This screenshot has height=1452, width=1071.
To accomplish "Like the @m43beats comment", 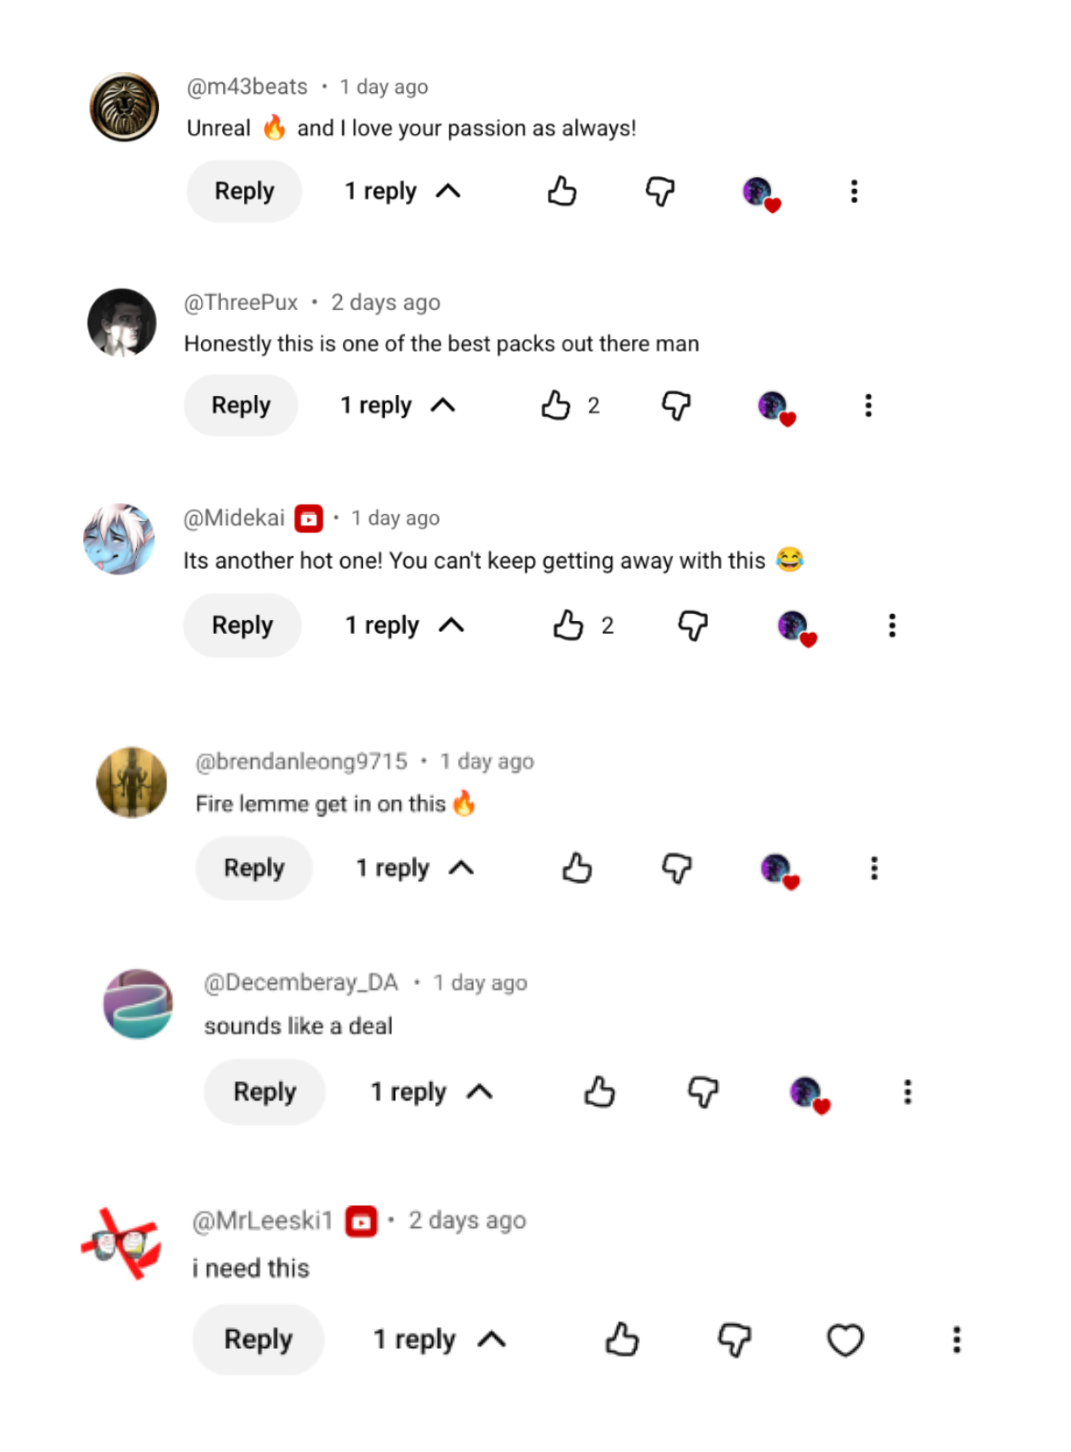I will click(x=562, y=191).
